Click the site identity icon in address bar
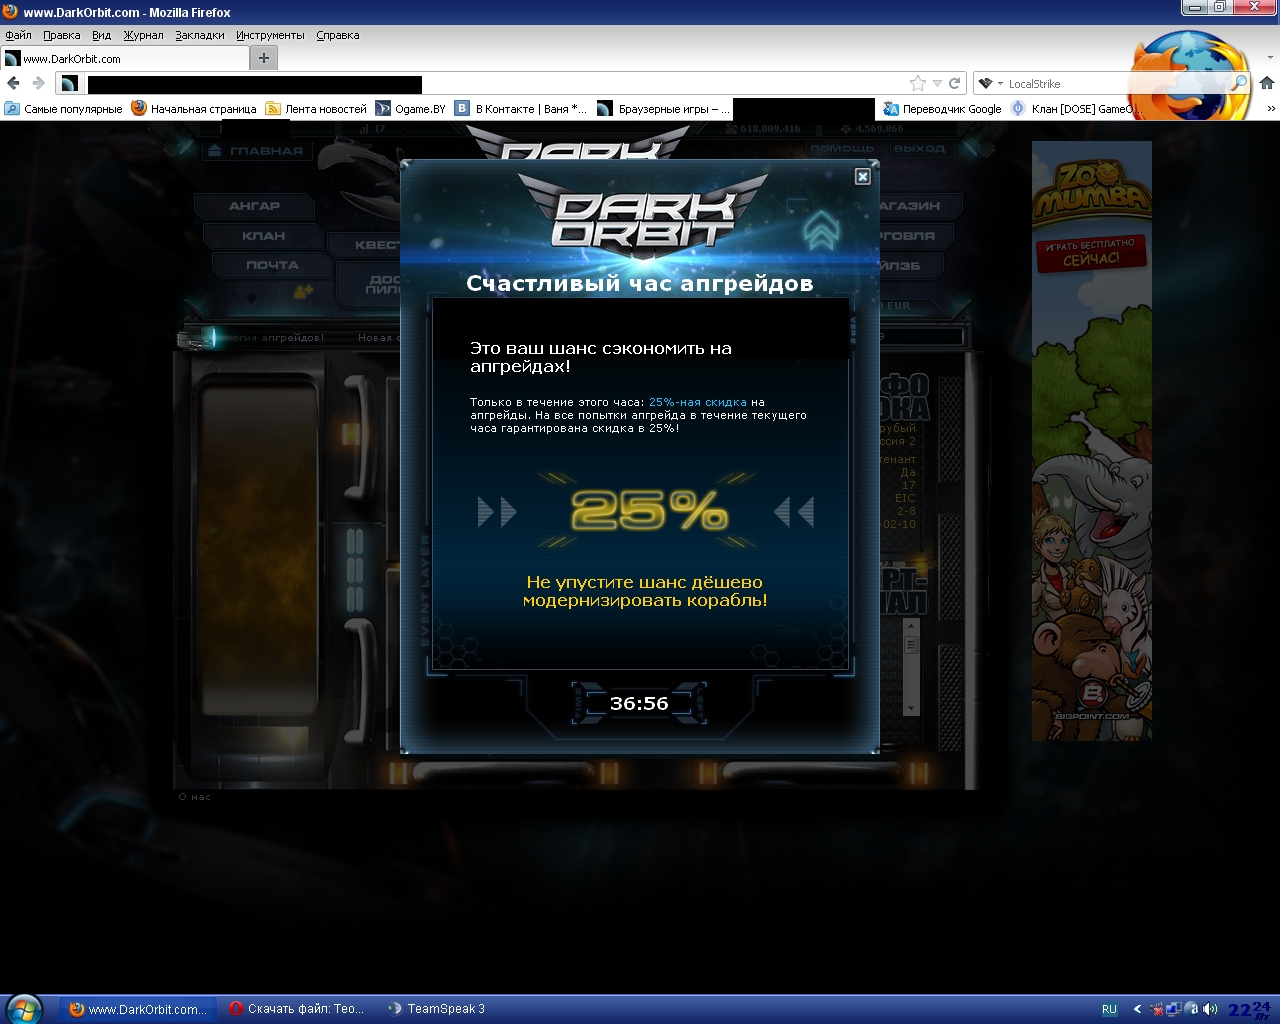The height and width of the screenshot is (1024, 1280). point(69,84)
